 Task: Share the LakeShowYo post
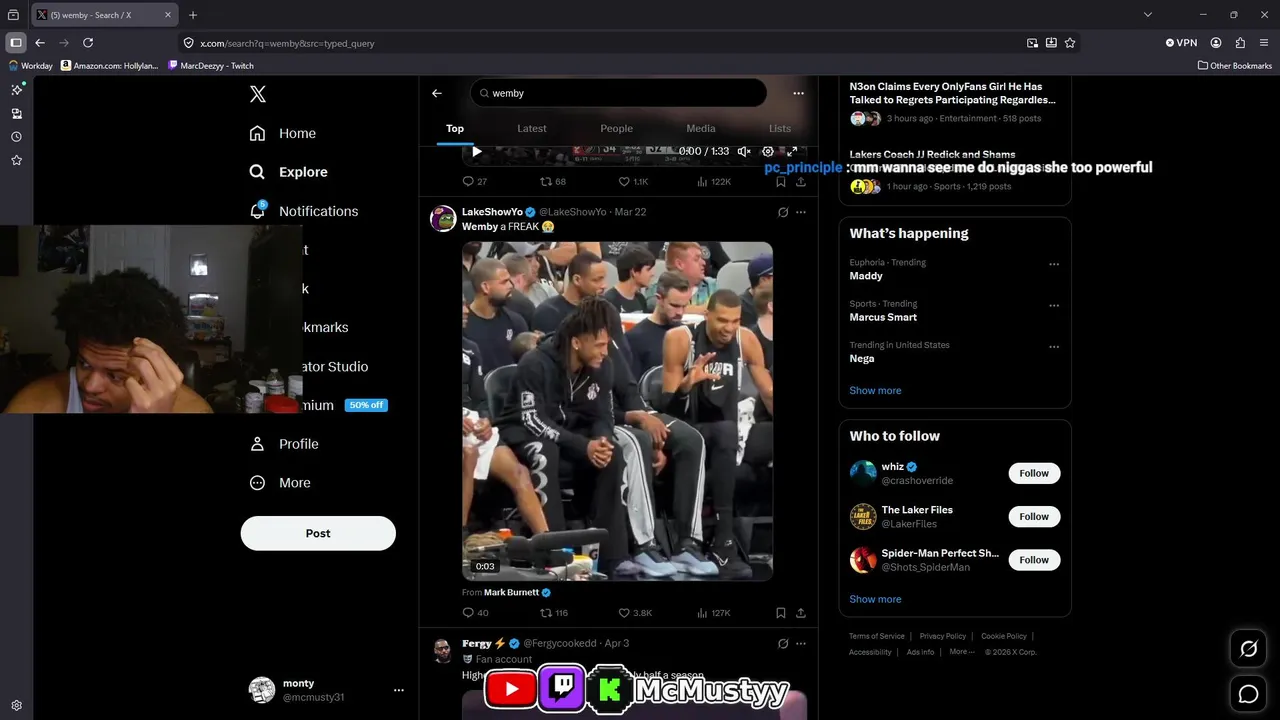point(801,613)
